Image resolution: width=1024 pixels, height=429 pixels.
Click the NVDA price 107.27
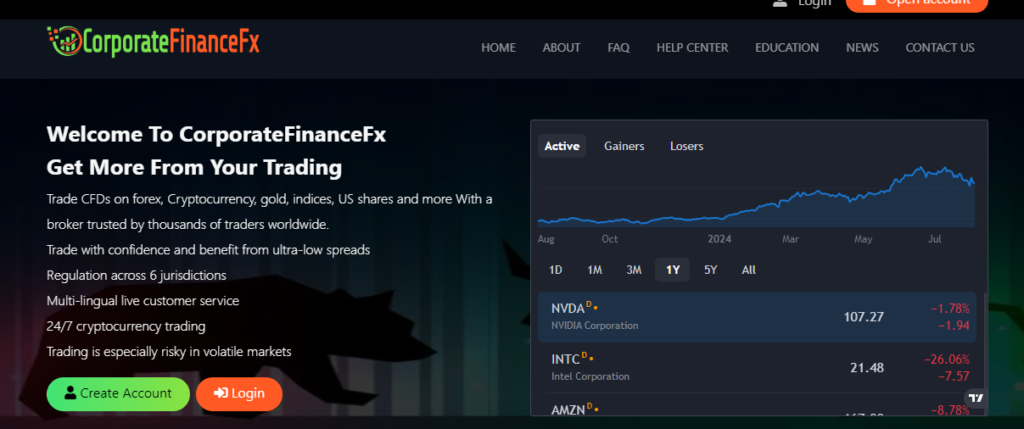pos(863,317)
